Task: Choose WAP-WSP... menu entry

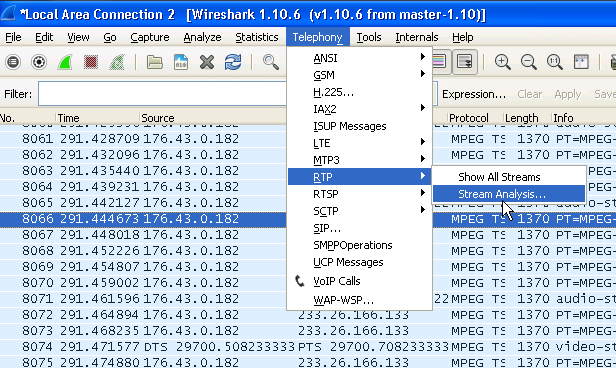Action: click(x=359, y=300)
